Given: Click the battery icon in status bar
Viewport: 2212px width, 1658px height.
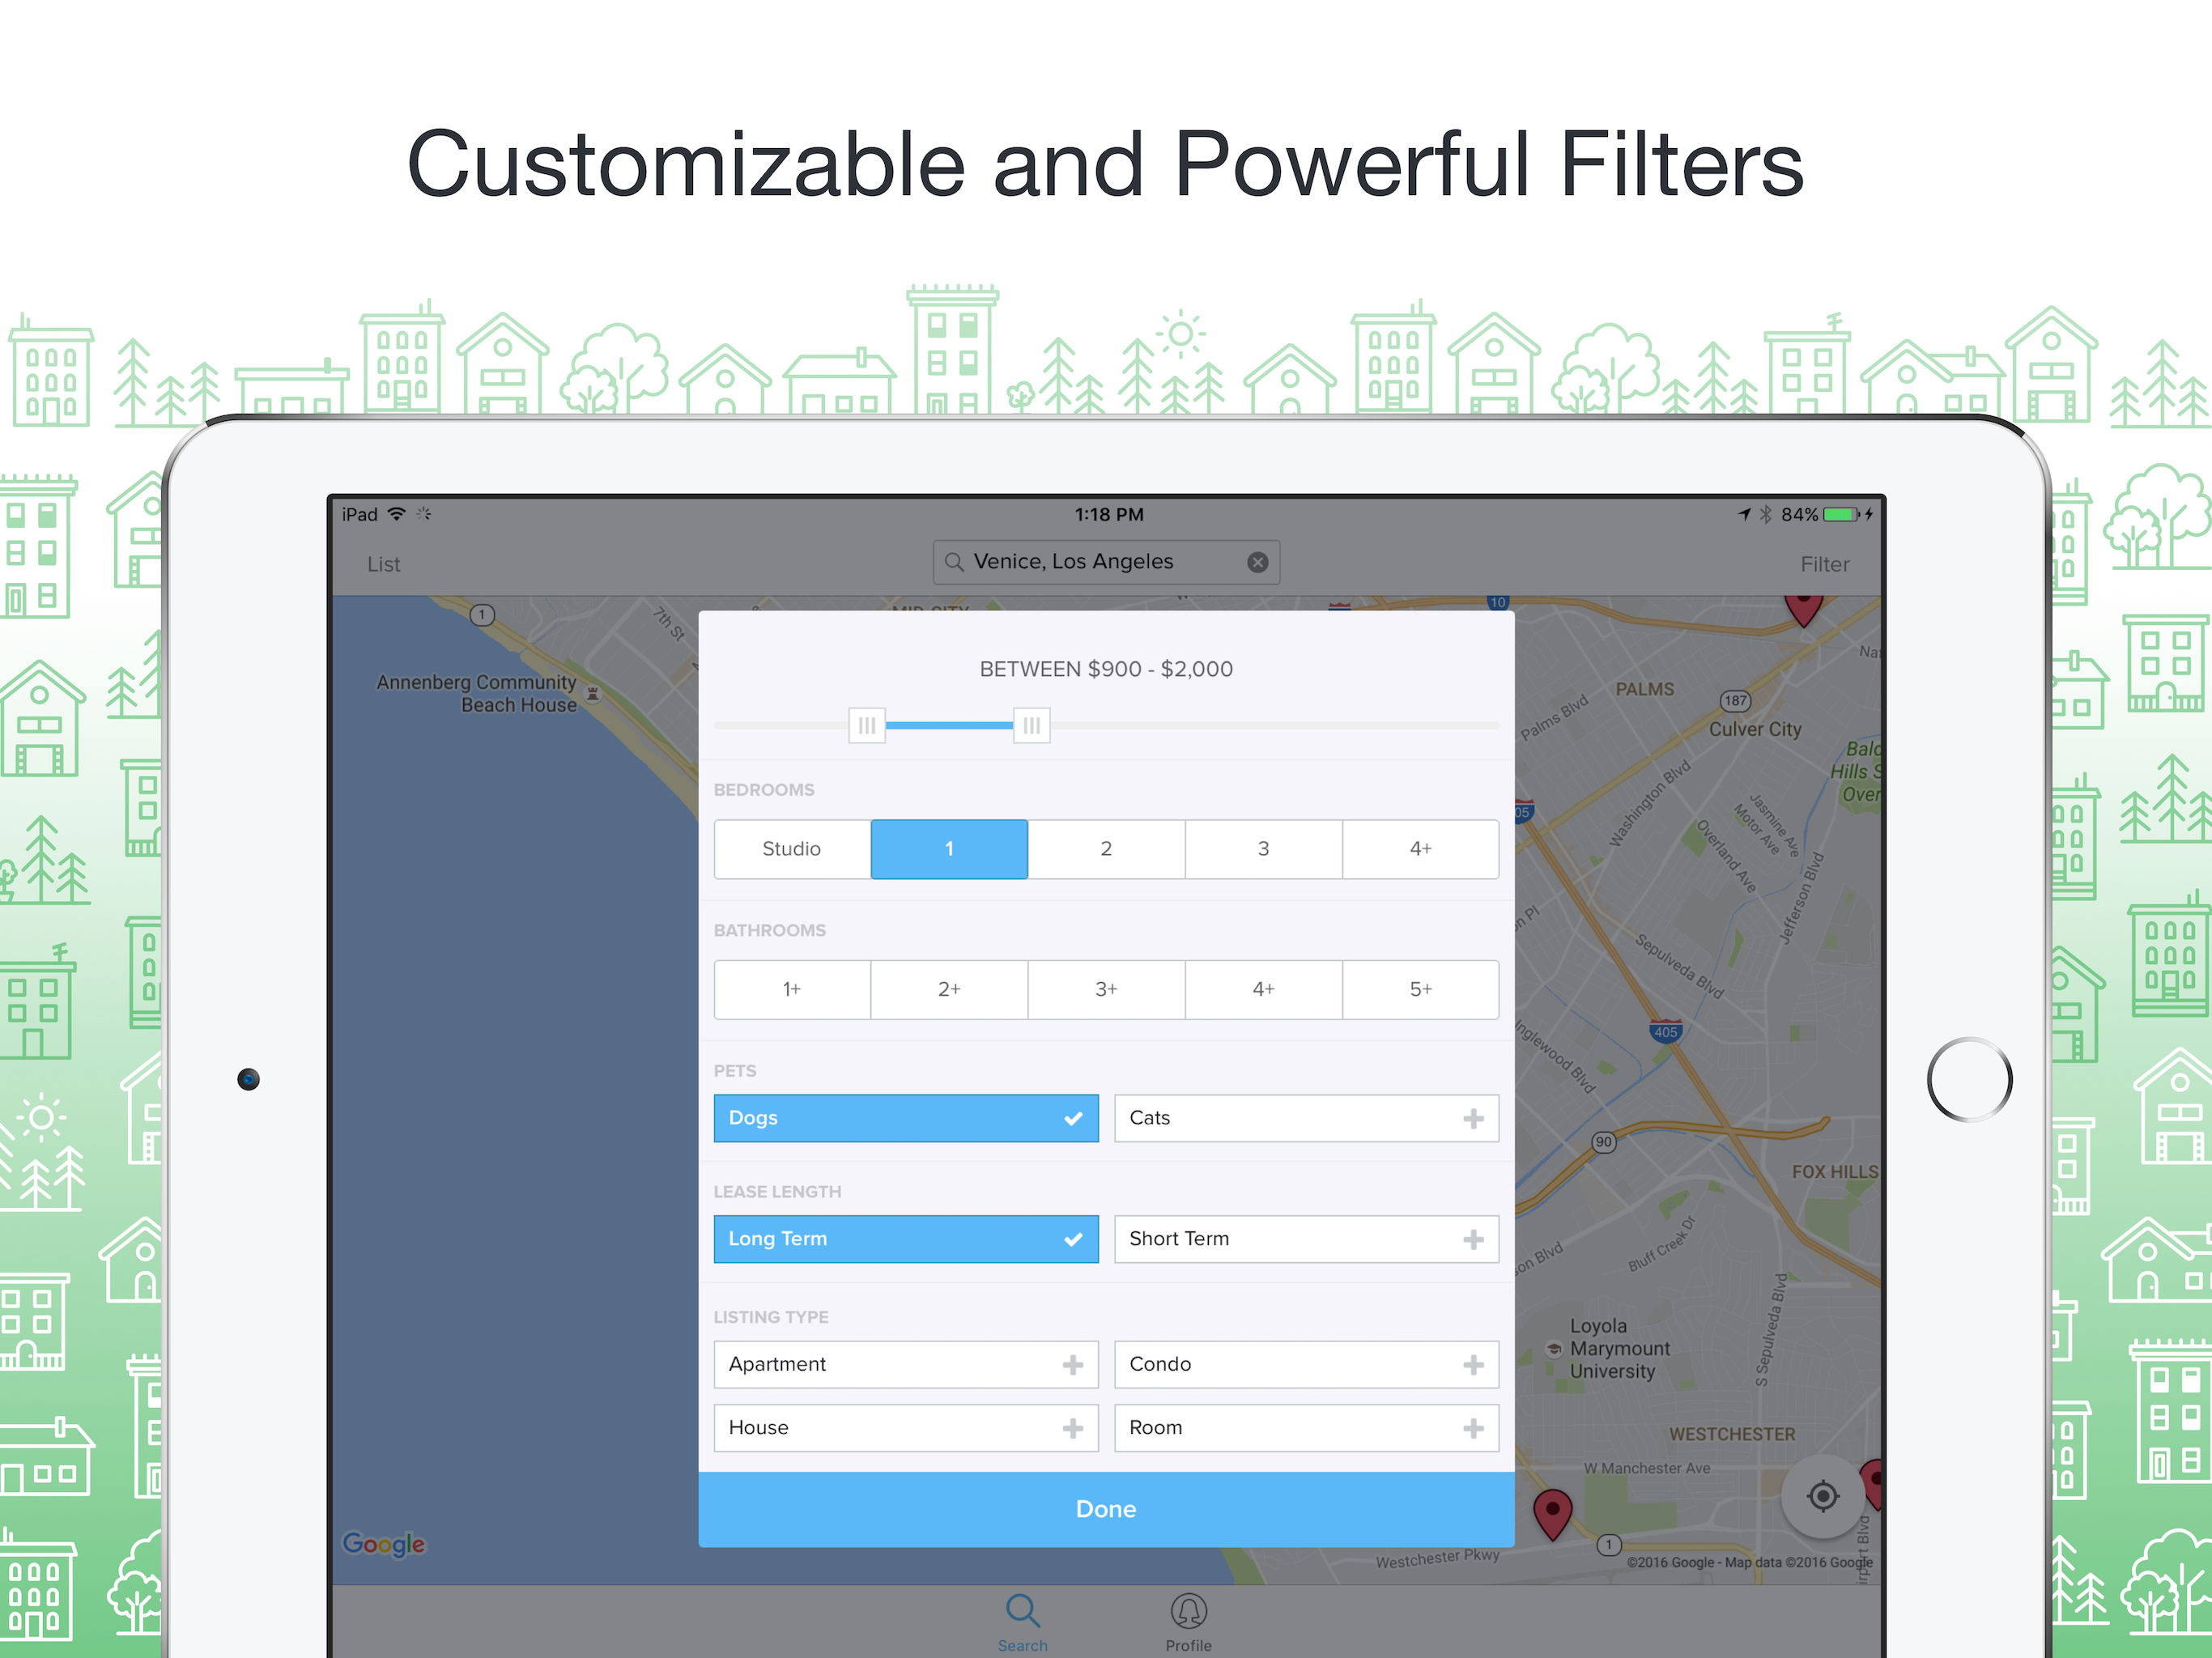Looking at the screenshot, I should pos(1841,514).
